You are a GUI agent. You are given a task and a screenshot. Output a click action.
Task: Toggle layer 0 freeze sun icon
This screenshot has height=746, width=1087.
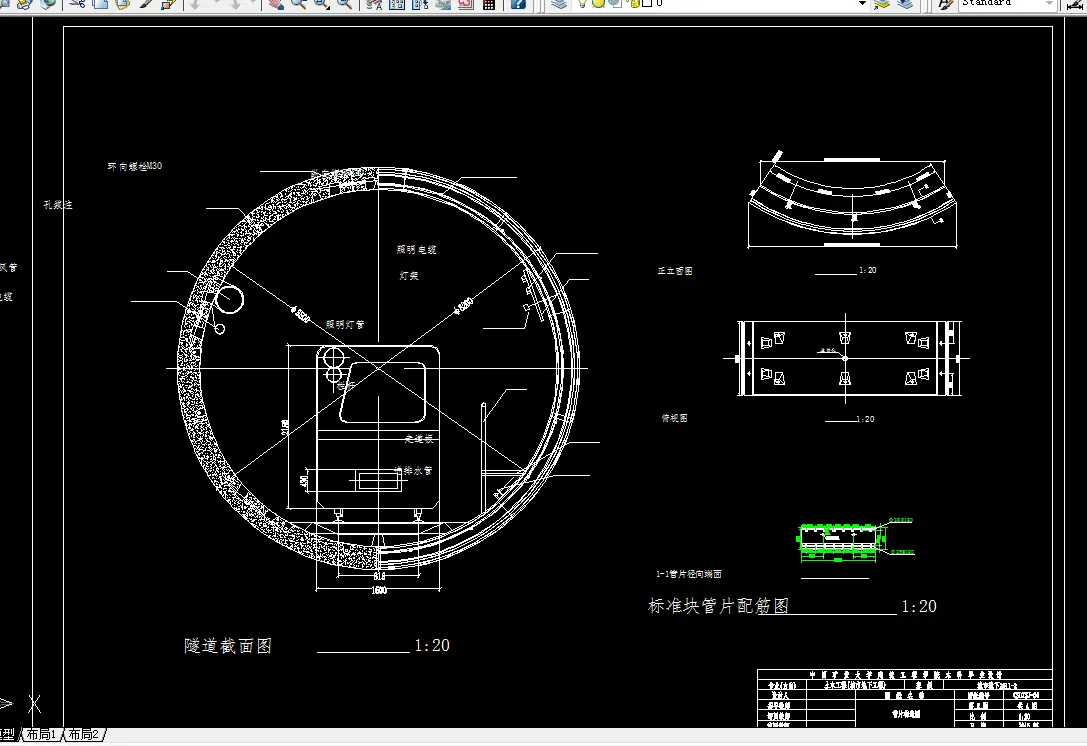pyautogui.click(x=598, y=3)
